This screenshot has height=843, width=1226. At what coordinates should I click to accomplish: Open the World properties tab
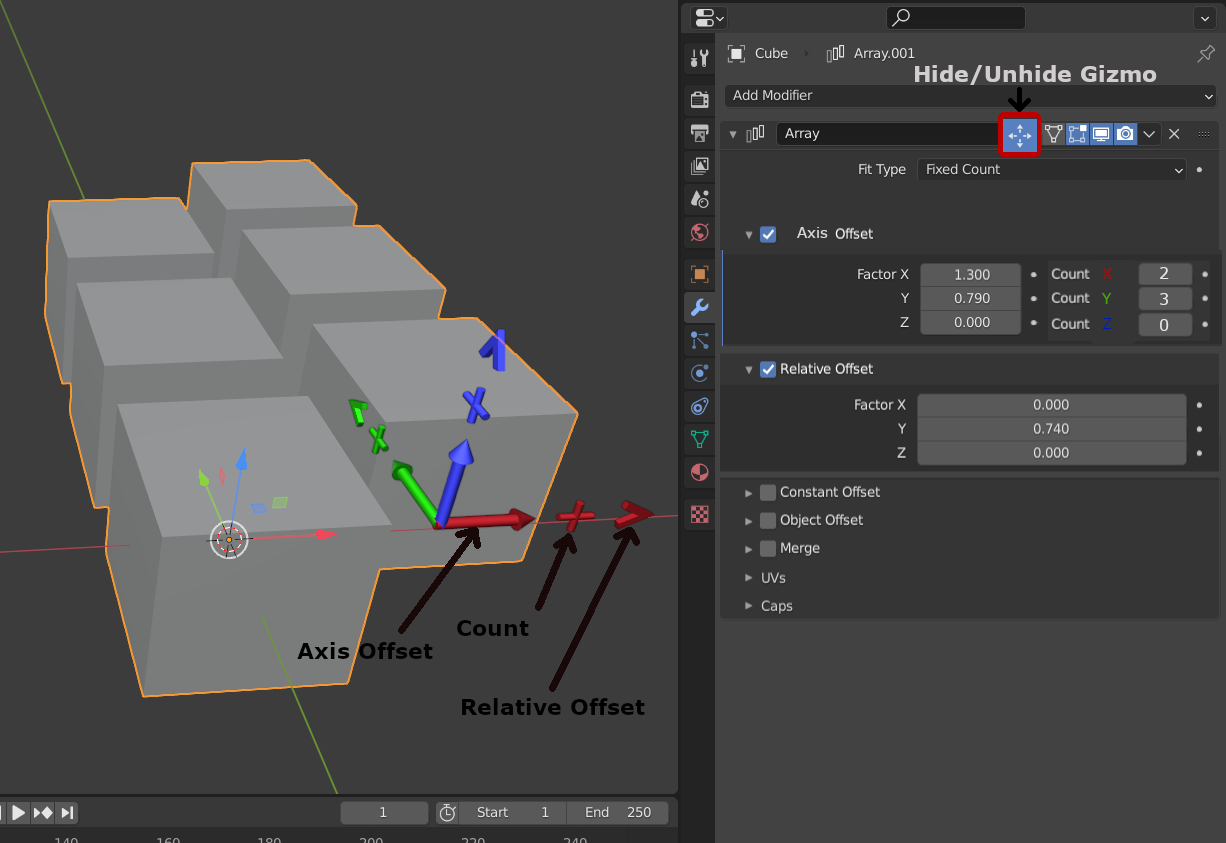[x=700, y=232]
